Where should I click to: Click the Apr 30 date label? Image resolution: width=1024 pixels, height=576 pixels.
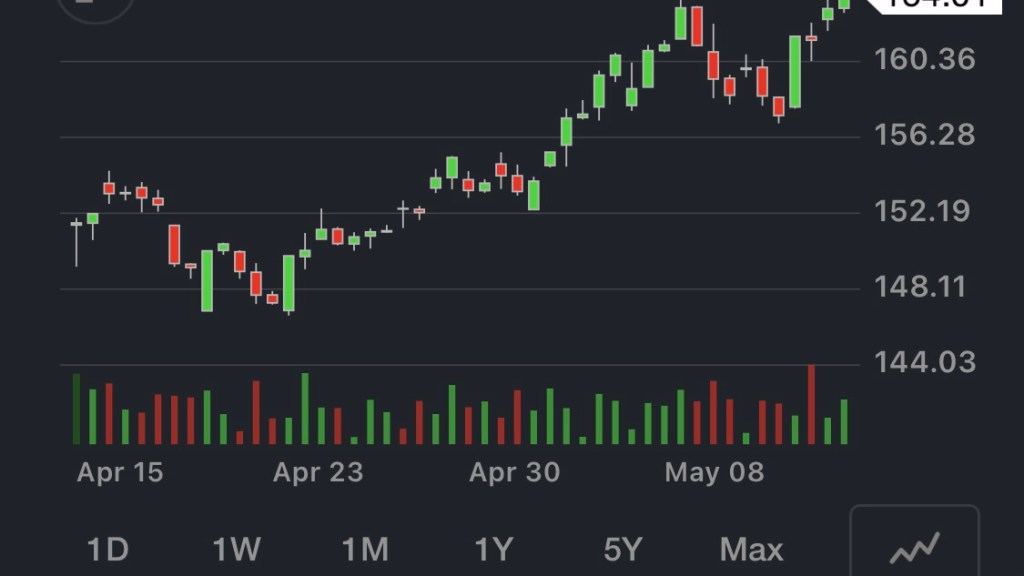pos(515,472)
